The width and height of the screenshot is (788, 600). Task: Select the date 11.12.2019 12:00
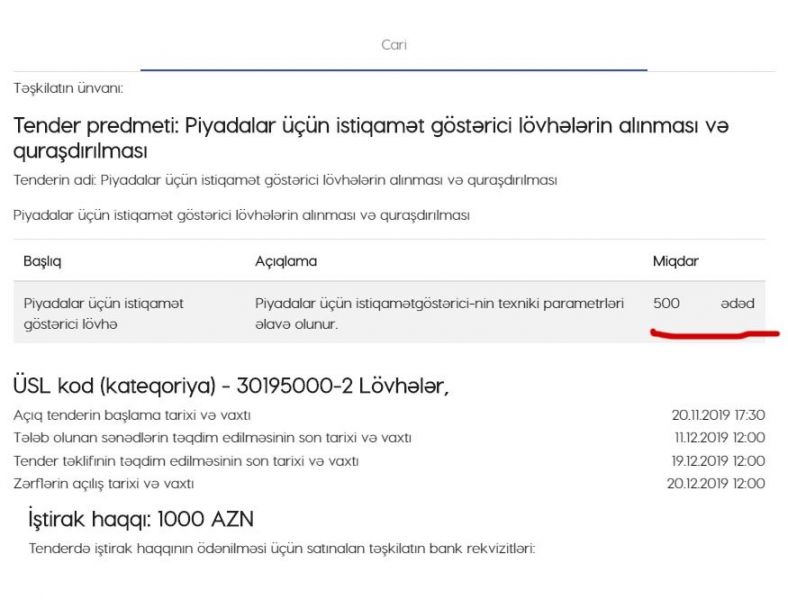(720, 438)
